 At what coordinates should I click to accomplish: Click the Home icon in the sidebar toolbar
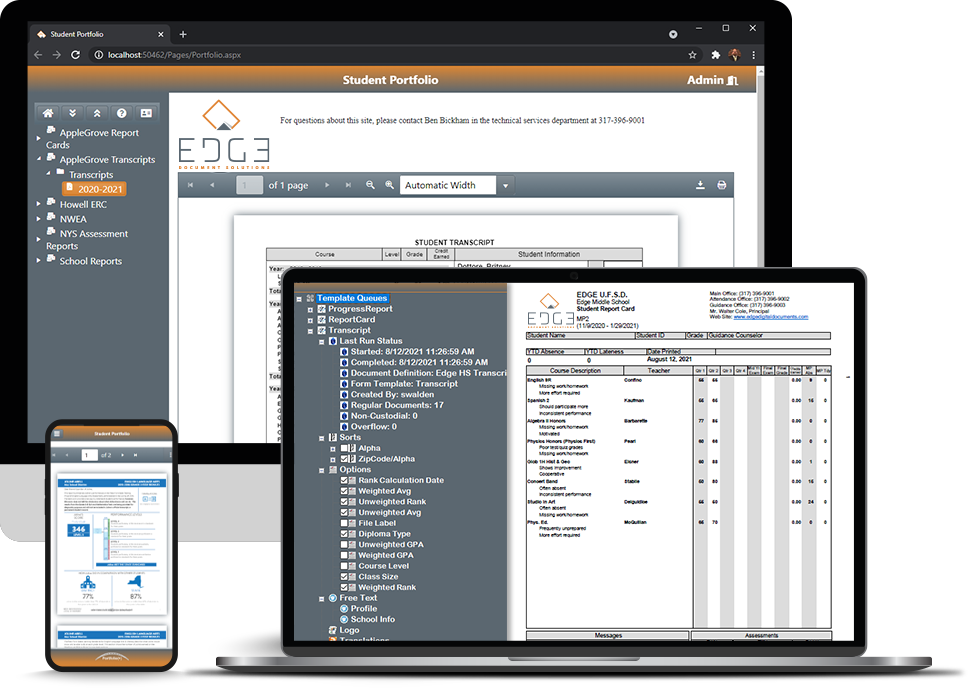coord(48,113)
